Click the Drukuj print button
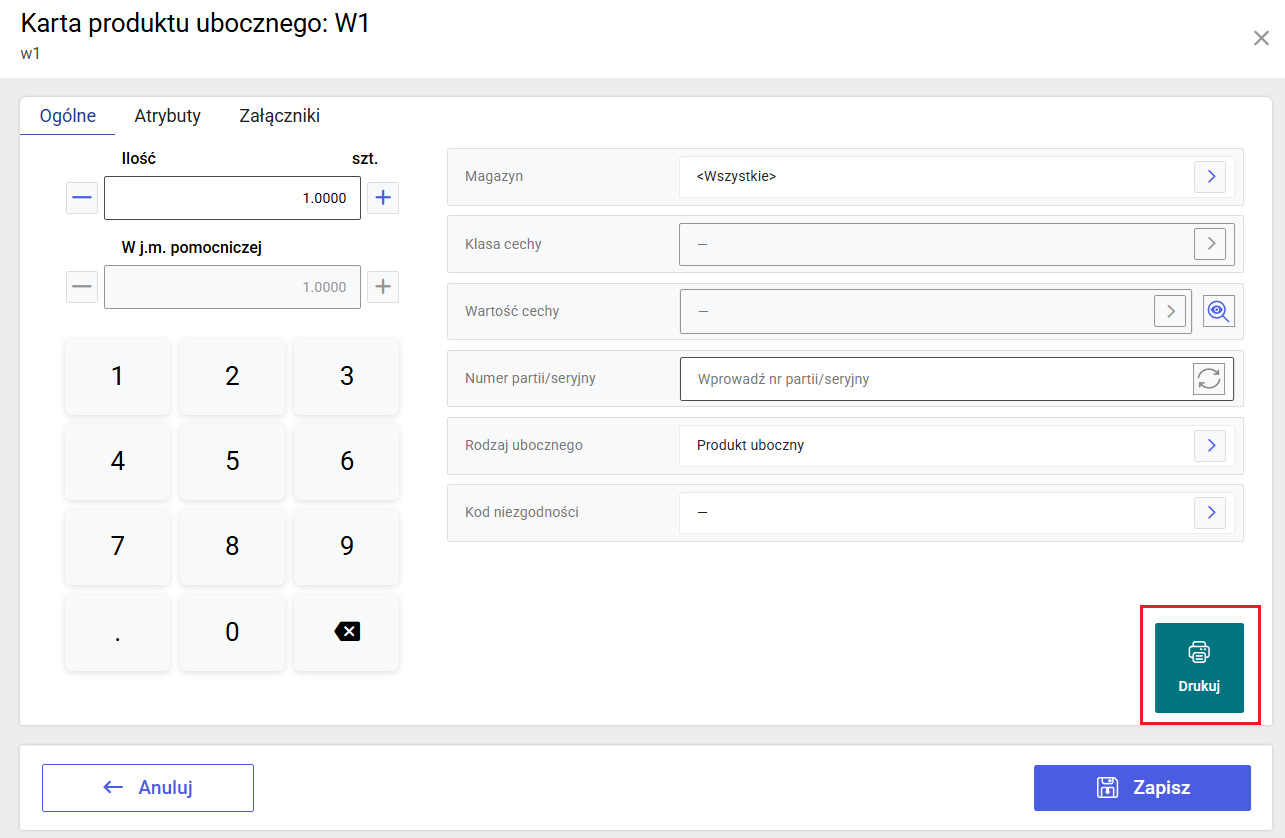The height and width of the screenshot is (838, 1285). 1199,668
